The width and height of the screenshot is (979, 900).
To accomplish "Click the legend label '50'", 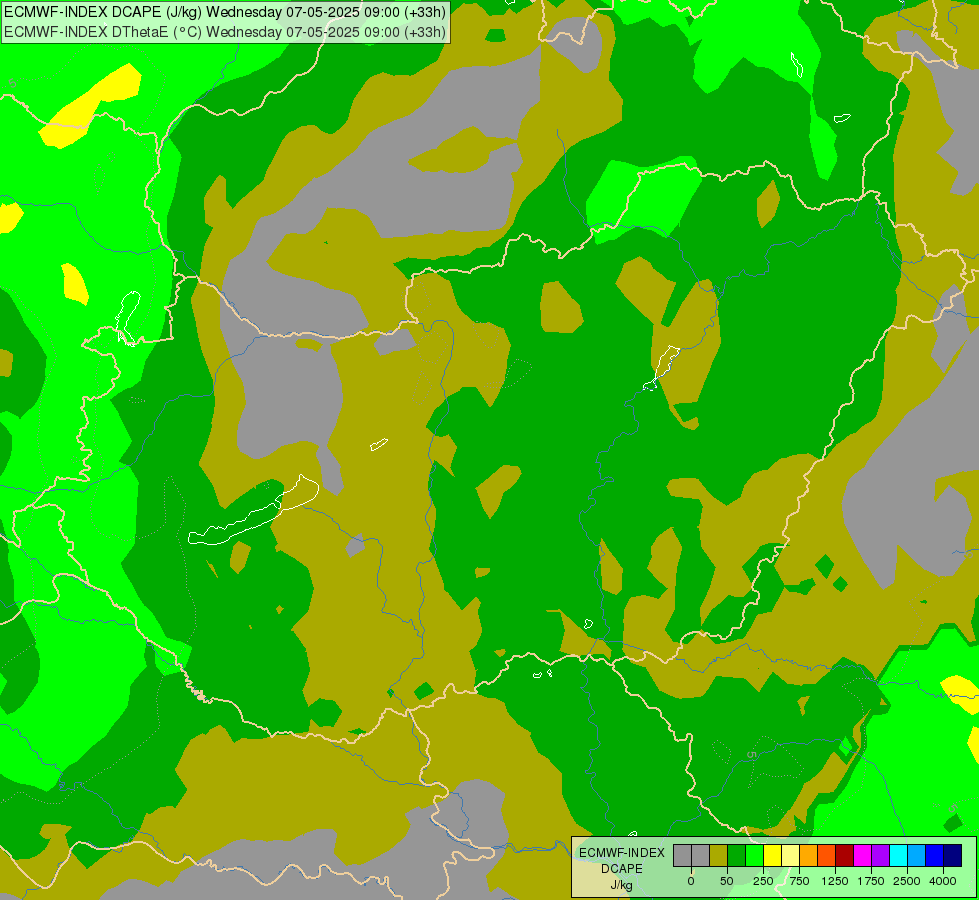I will coord(727,881).
